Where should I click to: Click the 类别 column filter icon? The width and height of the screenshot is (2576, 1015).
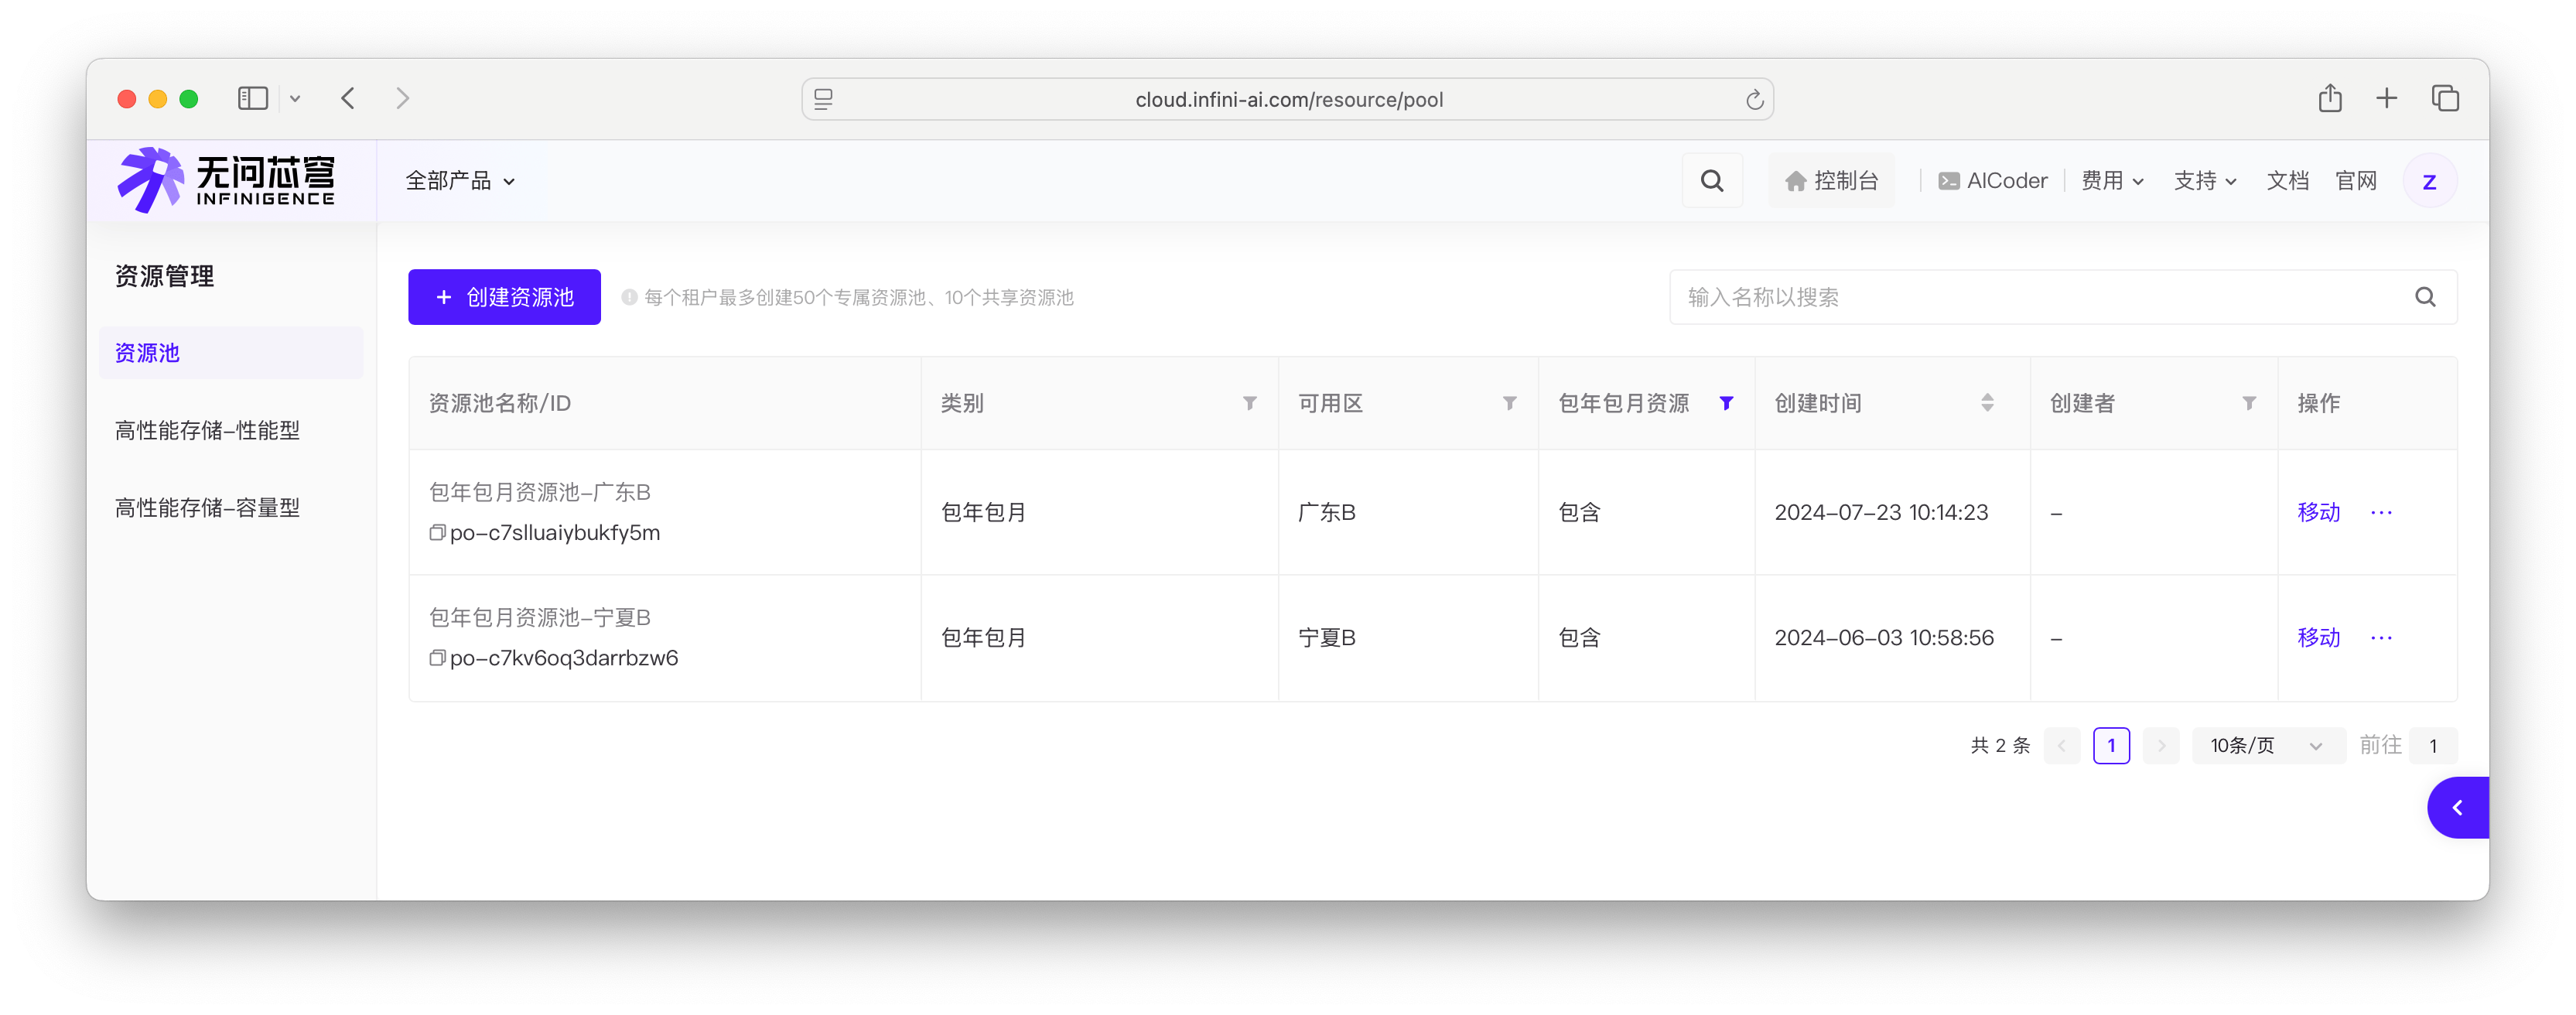click(1249, 403)
